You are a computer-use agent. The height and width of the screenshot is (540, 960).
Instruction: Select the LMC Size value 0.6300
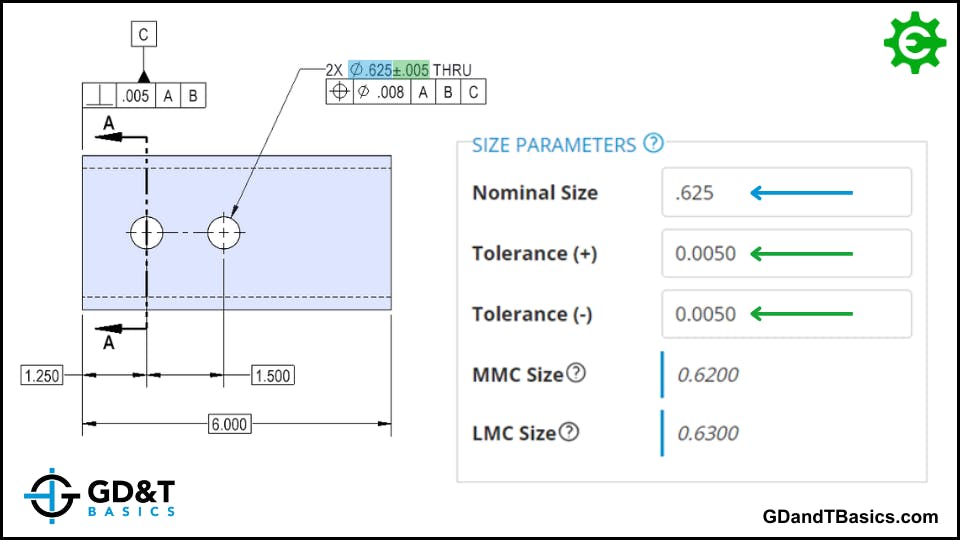(x=708, y=434)
